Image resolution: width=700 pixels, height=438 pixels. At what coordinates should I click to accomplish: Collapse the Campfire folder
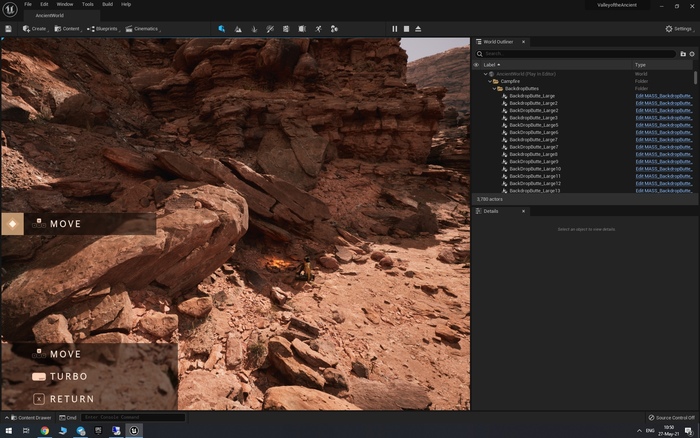point(491,81)
